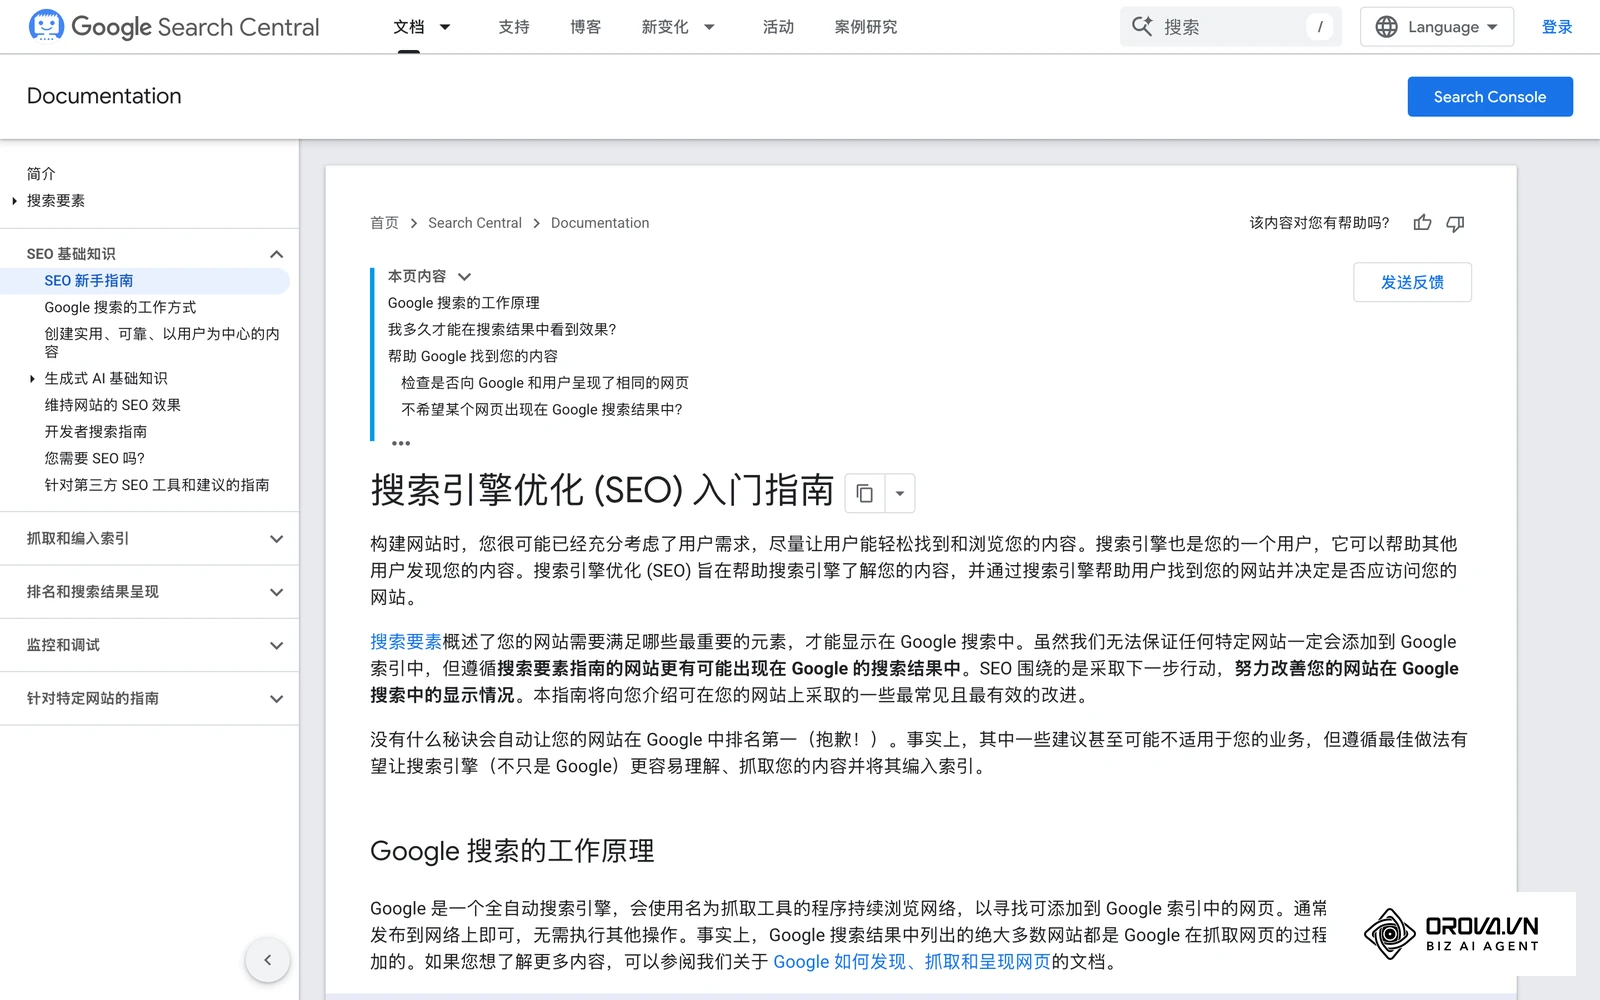
Task: Expand 生成式 AI 基础知识 tree item
Action: click(x=32, y=379)
